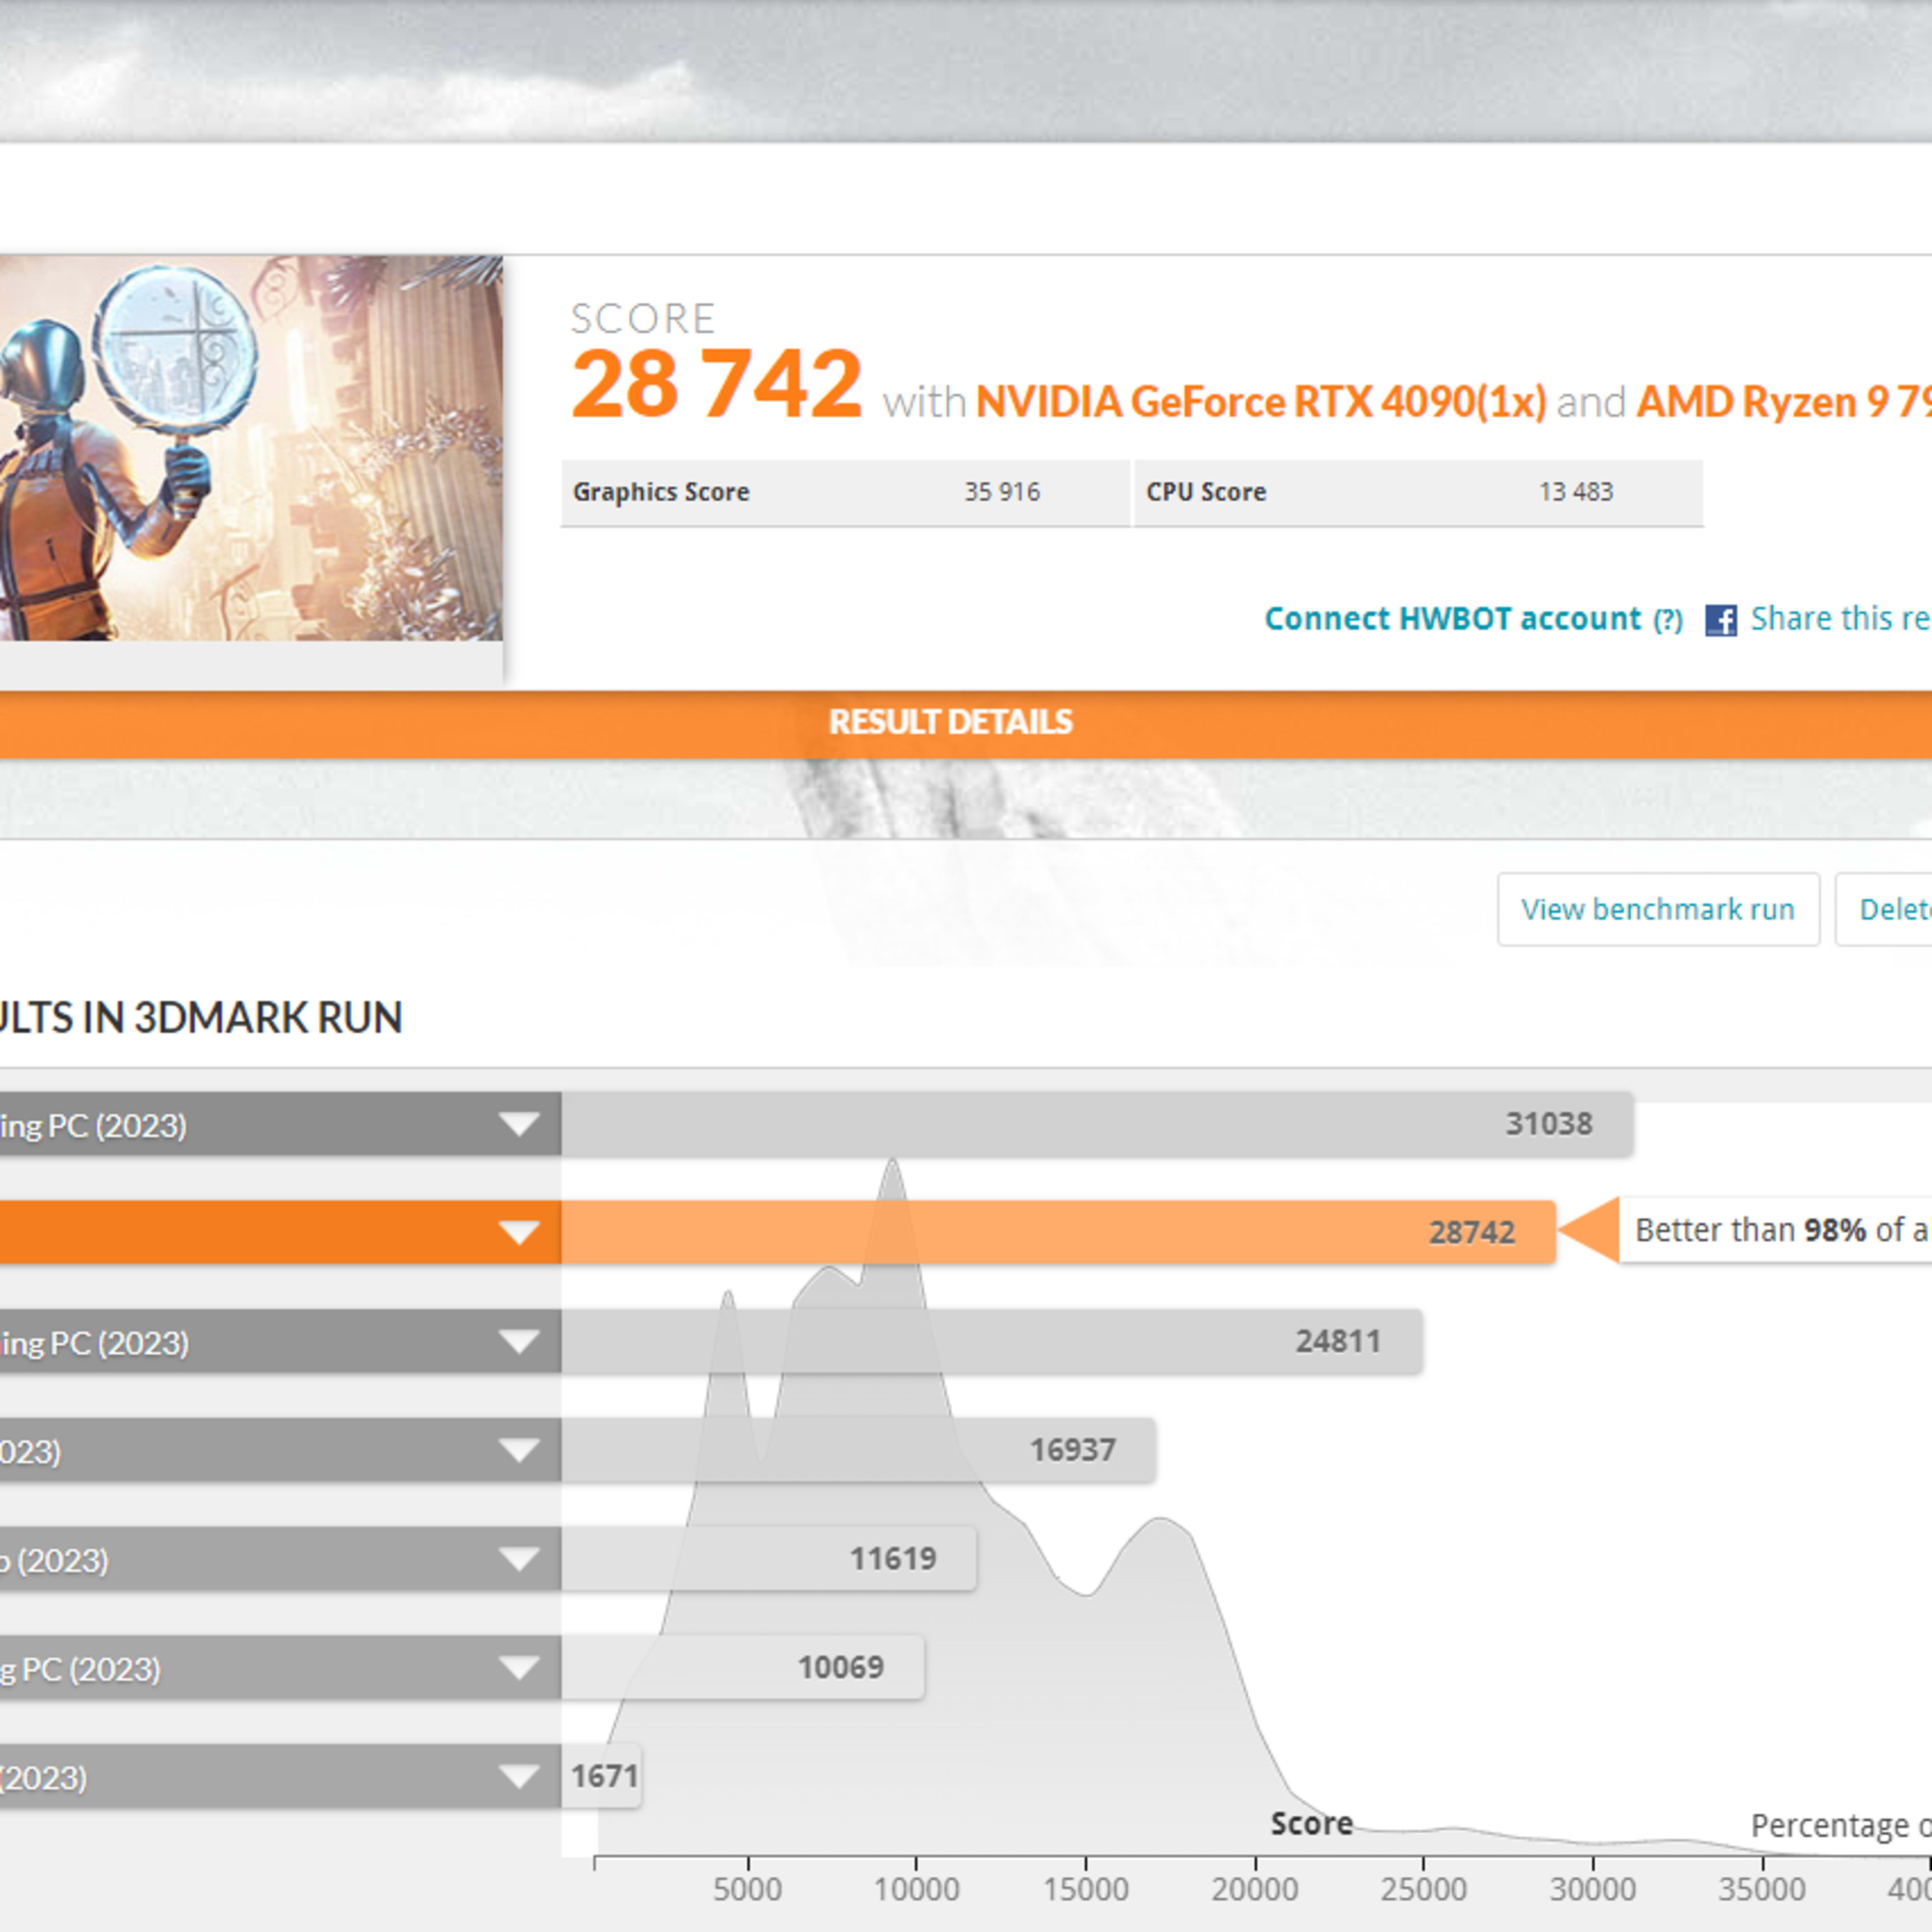Viewport: 1932px width, 1932px height.
Task: Click the 28742 value in orange bar
Action: pyautogui.click(x=1472, y=1232)
